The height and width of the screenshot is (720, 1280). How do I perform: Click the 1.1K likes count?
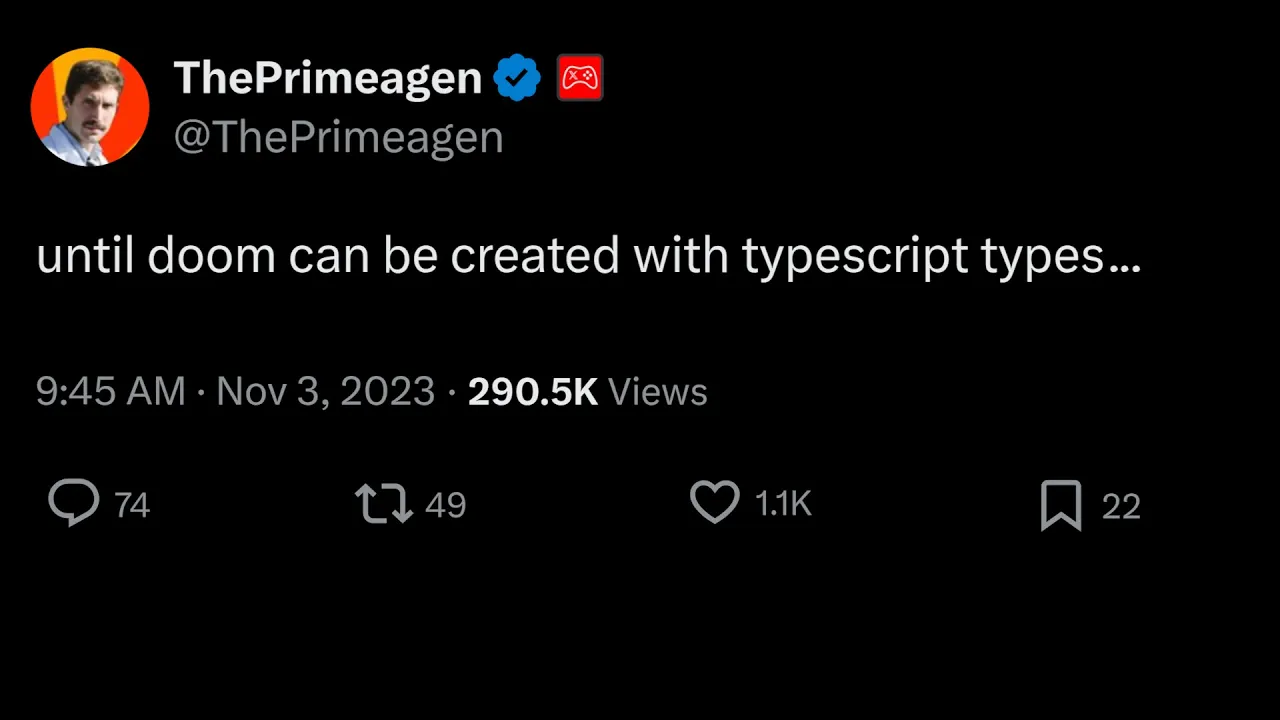click(x=783, y=505)
